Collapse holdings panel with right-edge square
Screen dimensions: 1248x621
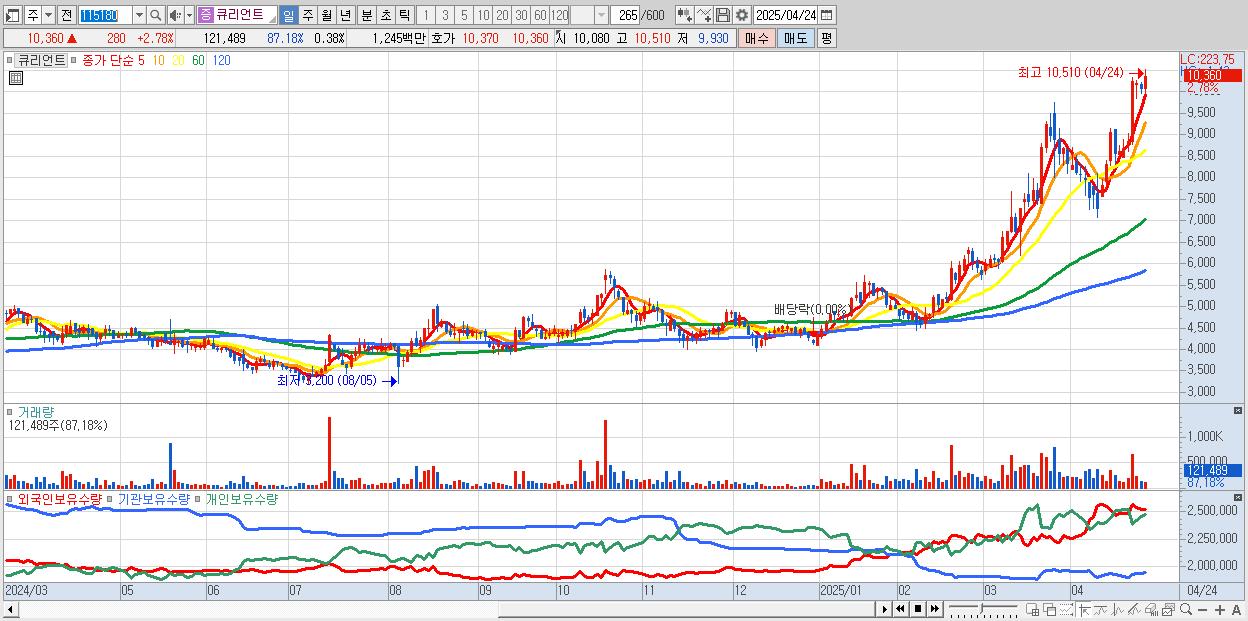[1240, 498]
